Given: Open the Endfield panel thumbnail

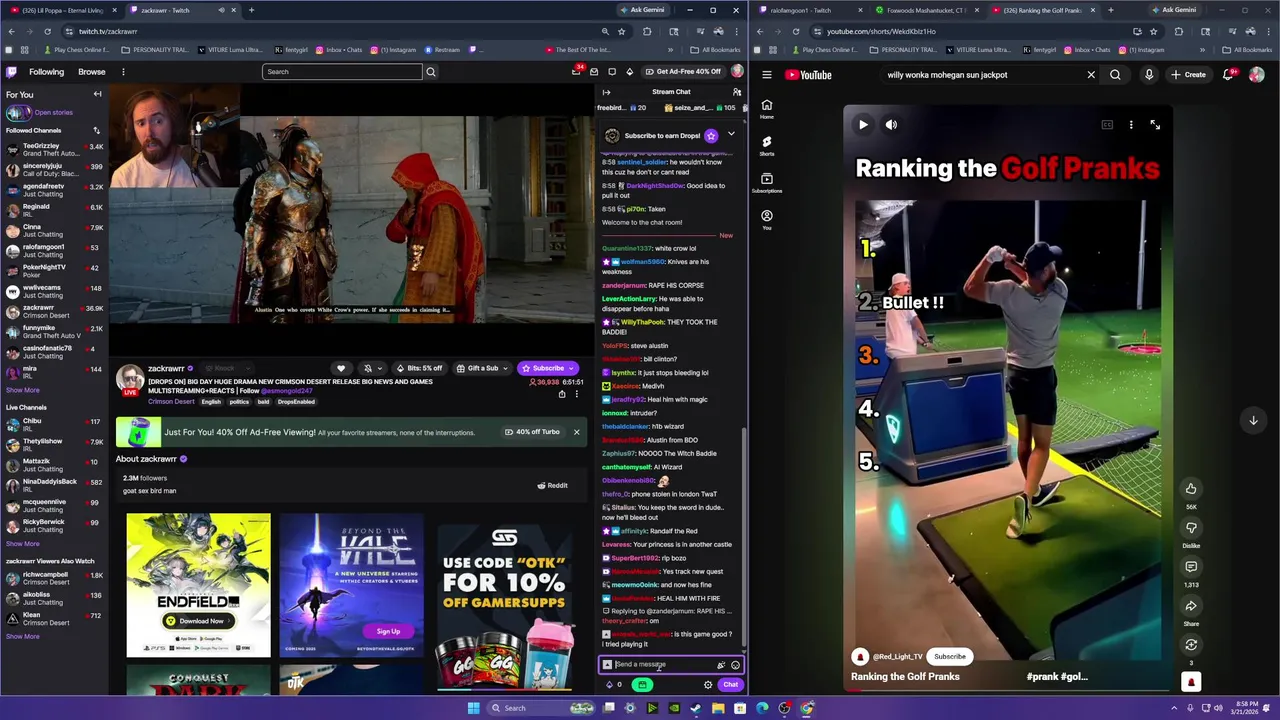Looking at the screenshot, I should pyautogui.click(x=198, y=585).
